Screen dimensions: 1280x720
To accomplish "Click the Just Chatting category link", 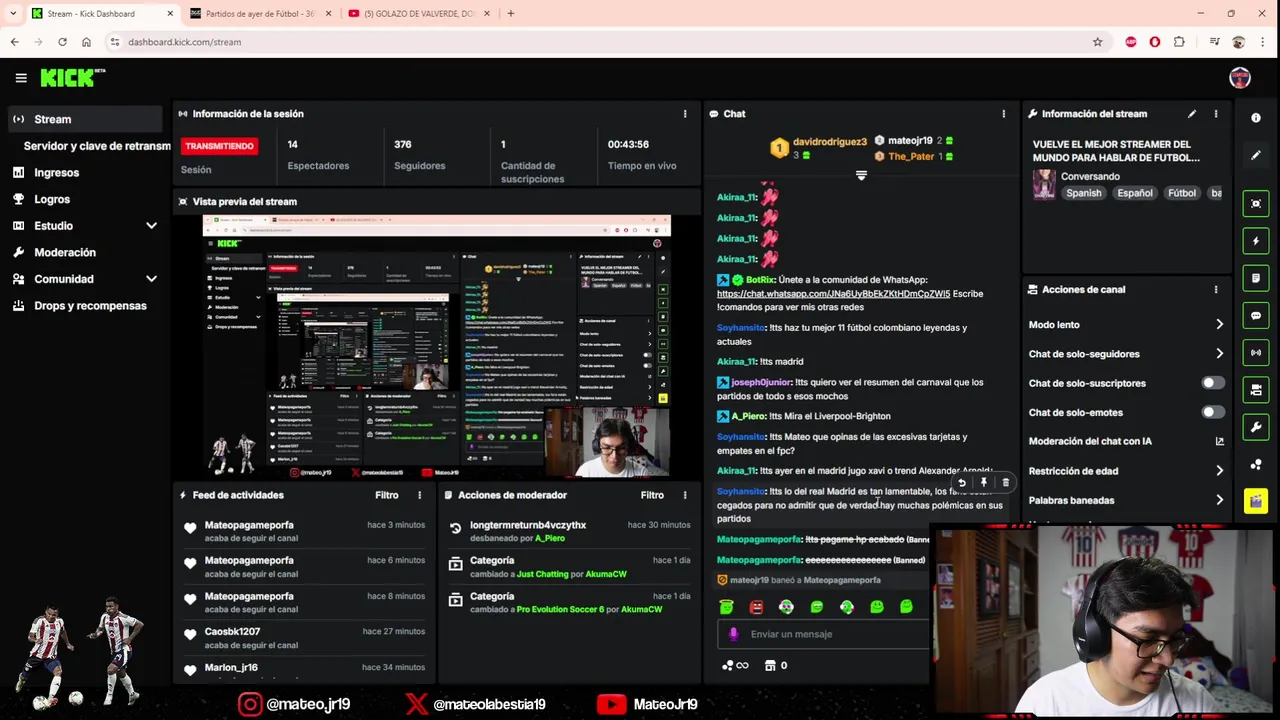I will 542,574.
